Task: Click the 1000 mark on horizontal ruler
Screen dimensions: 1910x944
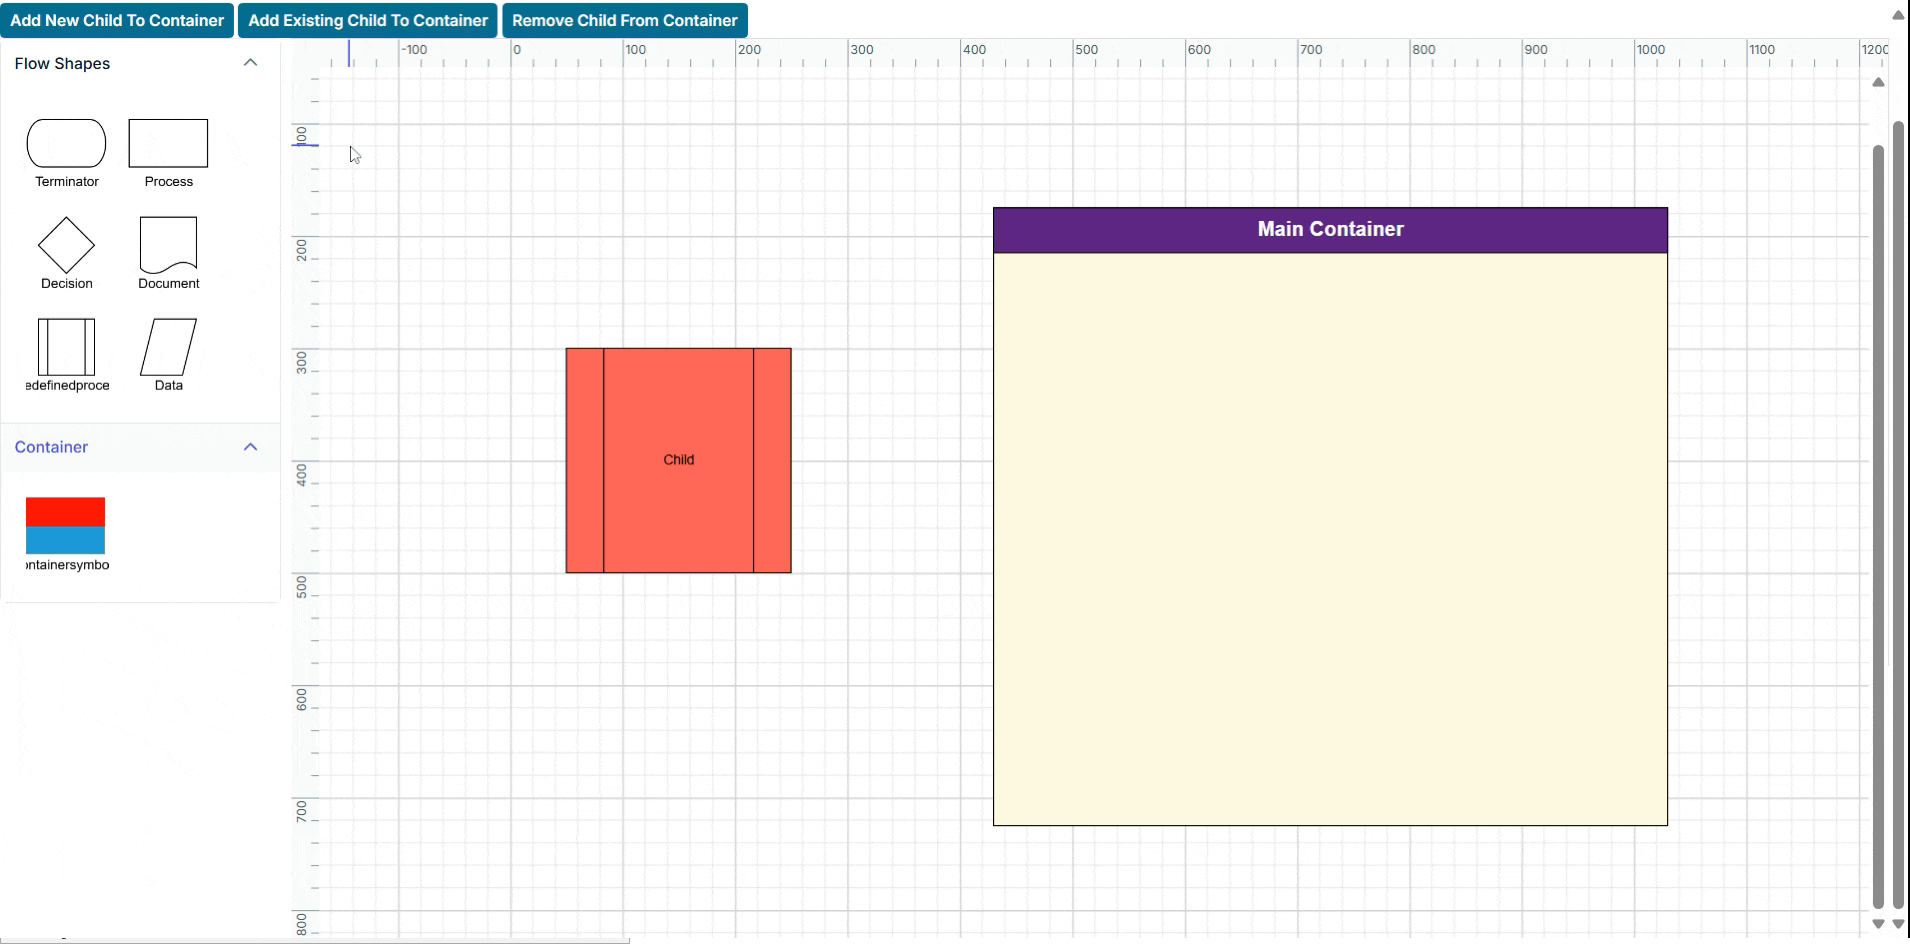Action: pos(1651,50)
